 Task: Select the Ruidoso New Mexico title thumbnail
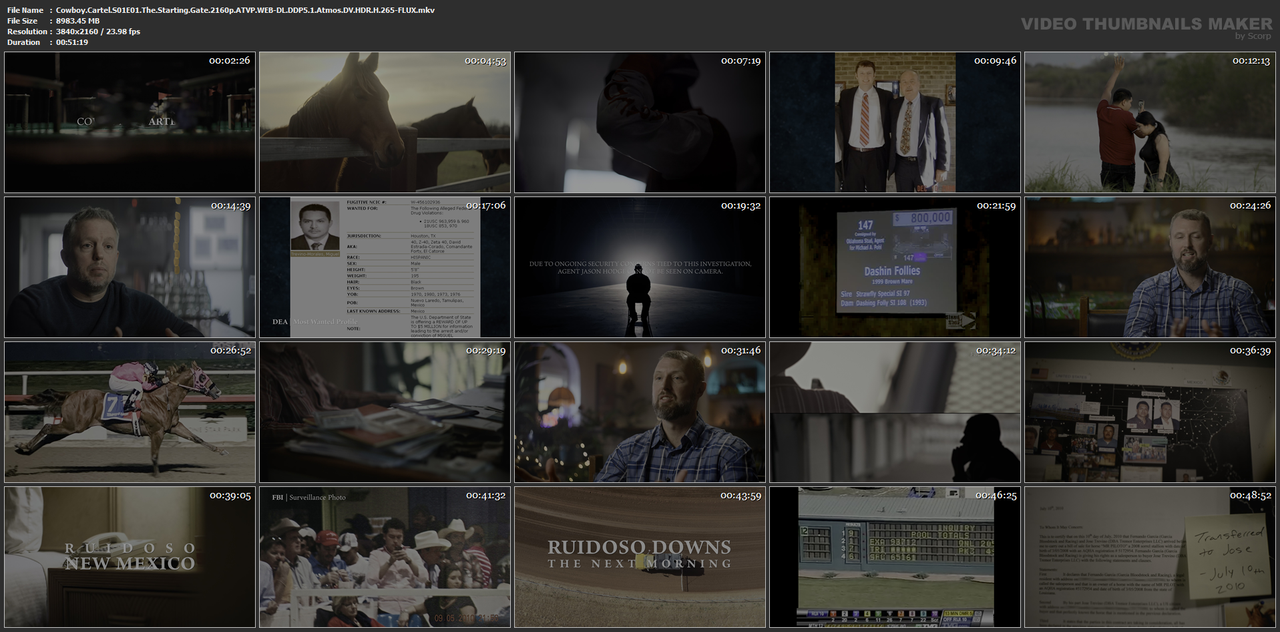pos(130,557)
